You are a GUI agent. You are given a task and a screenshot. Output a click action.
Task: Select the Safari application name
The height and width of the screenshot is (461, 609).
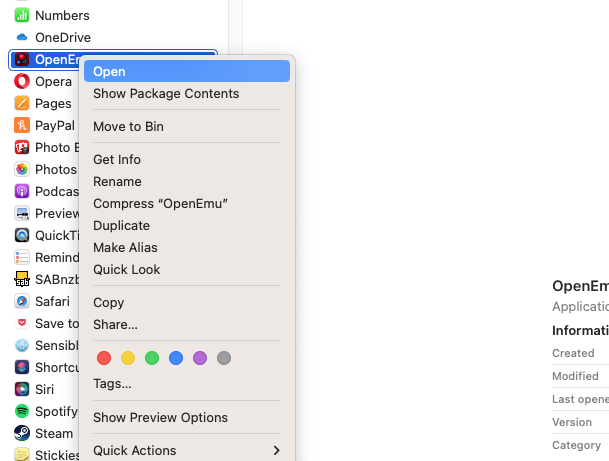[52, 301]
